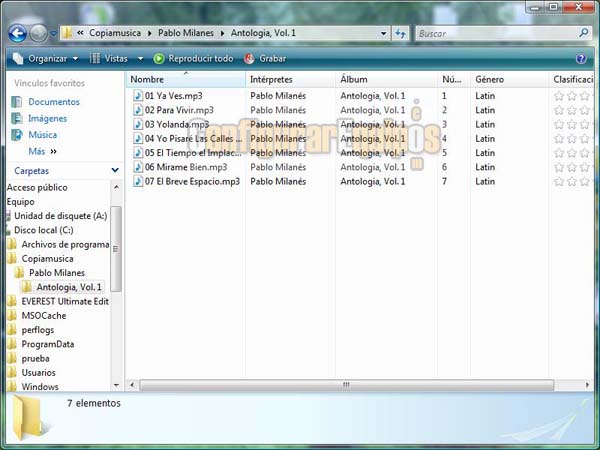Screen dimensions: 600x450
Task: Show more favorite links with Más
Action: coord(42,152)
